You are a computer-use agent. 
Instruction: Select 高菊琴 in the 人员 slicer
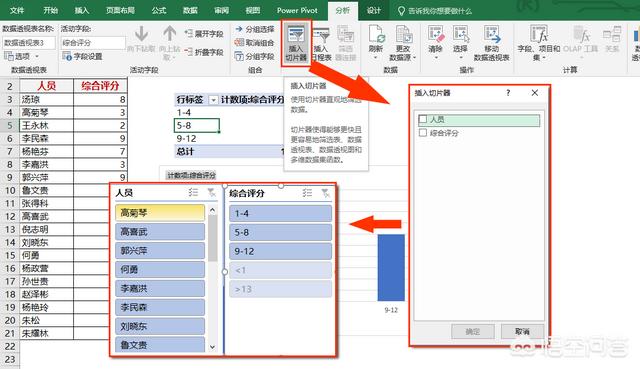click(x=160, y=213)
